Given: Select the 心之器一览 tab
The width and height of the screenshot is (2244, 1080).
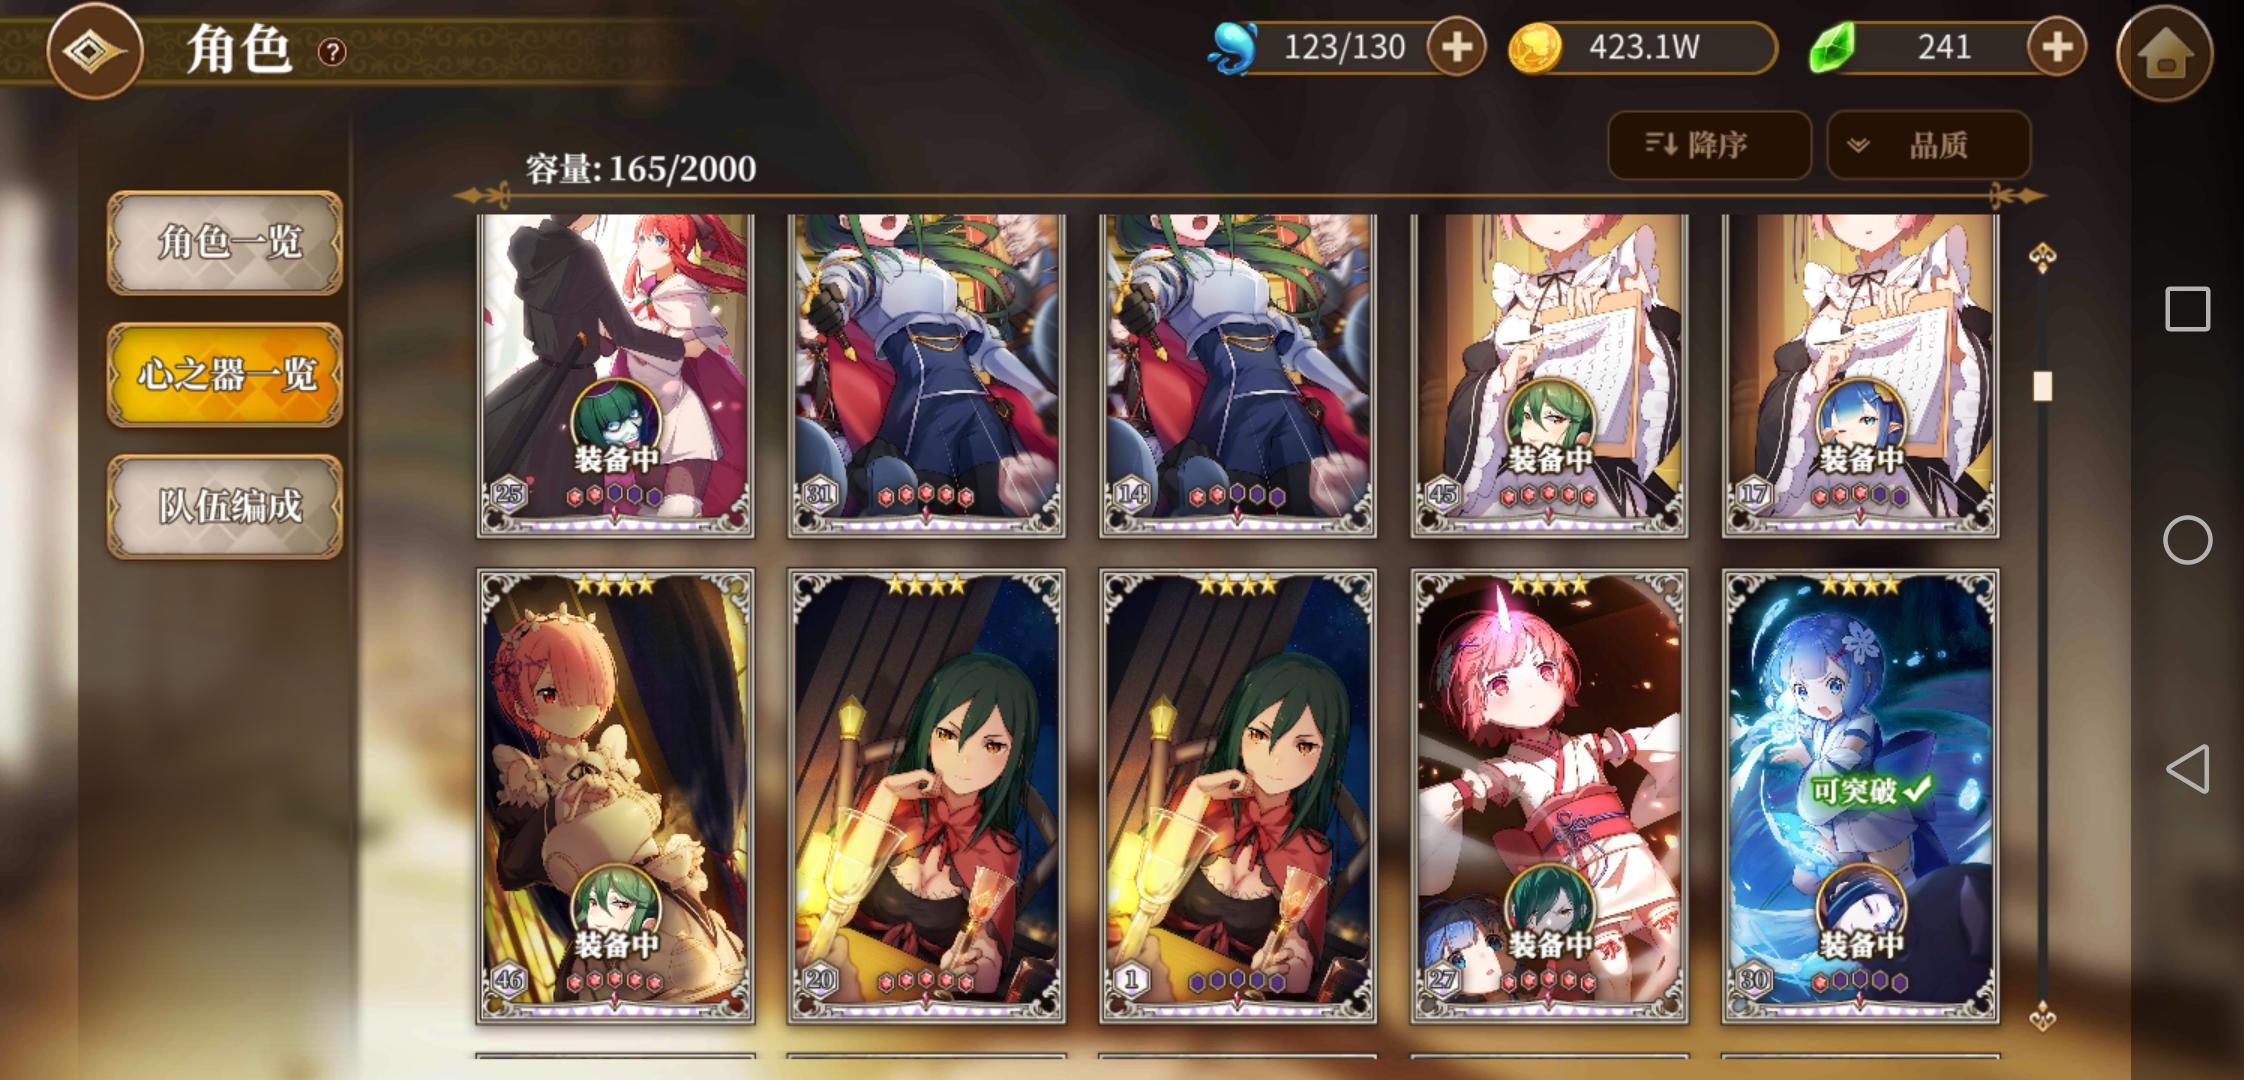Looking at the screenshot, I should coord(225,374).
